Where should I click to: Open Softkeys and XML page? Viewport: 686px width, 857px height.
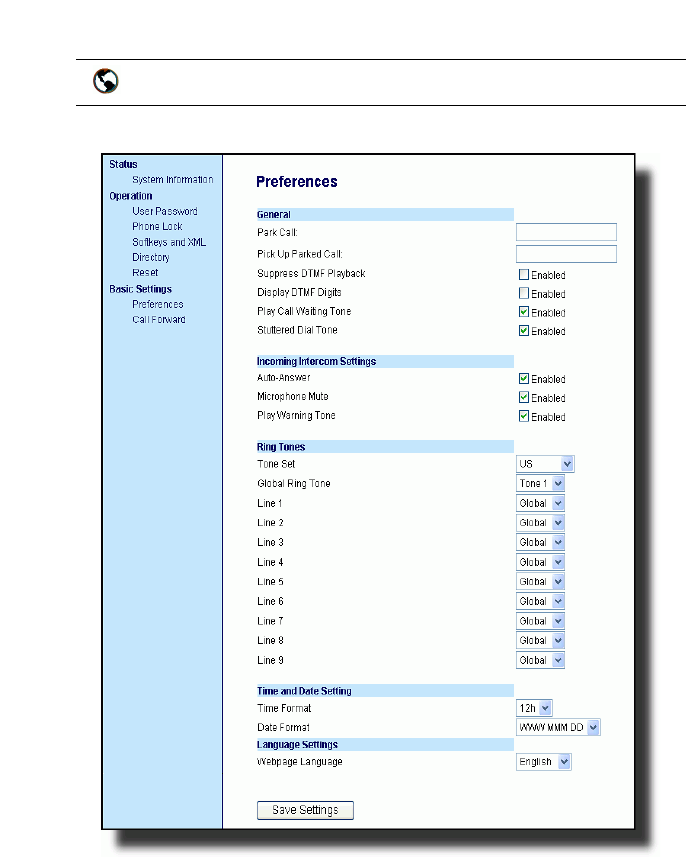pos(169,242)
